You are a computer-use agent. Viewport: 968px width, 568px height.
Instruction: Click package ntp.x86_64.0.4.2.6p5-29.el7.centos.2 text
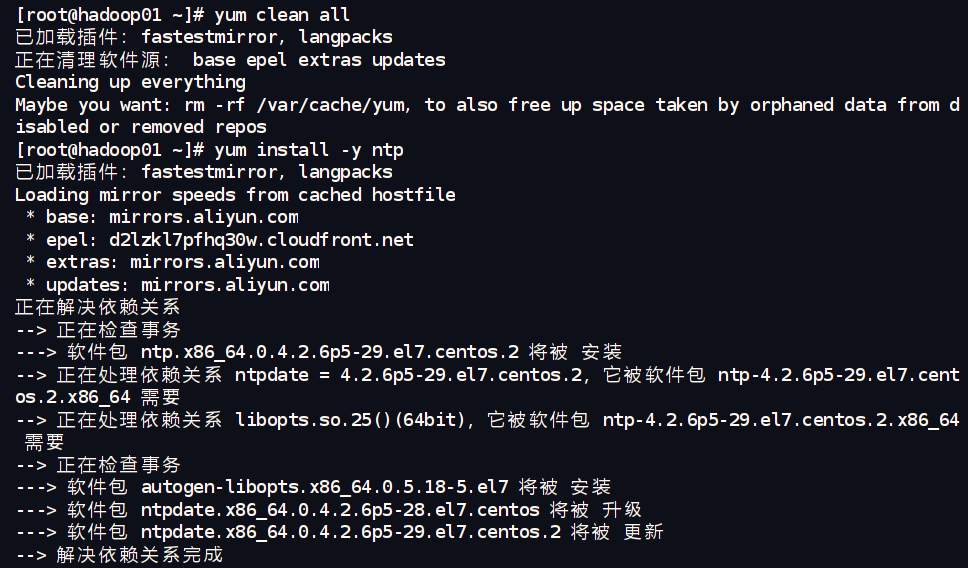click(x=330, y=352)
